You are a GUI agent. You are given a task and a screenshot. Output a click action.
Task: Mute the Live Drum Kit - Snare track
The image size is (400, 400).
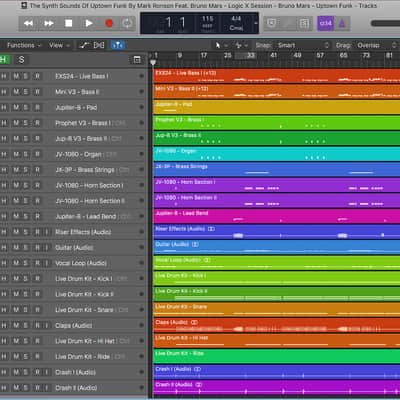(16, 310)
